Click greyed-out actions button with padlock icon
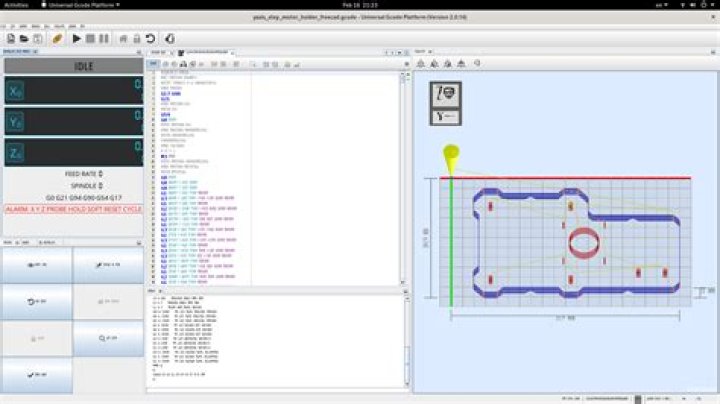The width and height of the screenshot is (720, 404). (37, 338)
